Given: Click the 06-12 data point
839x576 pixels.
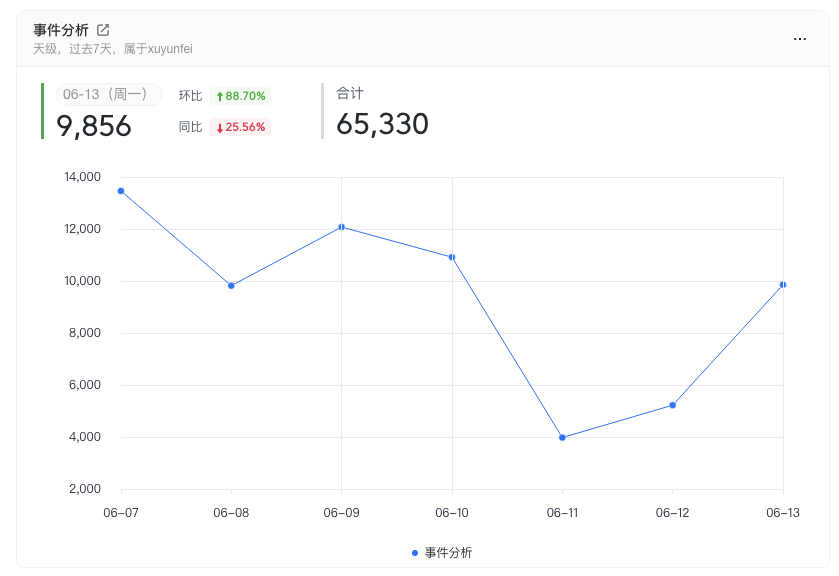Looking at the screenshot, I should pyautogui.click(x=673, y=405).
